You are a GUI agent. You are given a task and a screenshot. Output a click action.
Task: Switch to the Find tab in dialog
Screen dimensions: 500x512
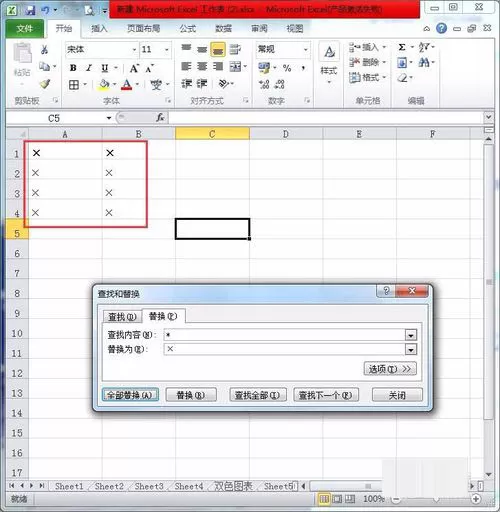(x=122, y=317)
